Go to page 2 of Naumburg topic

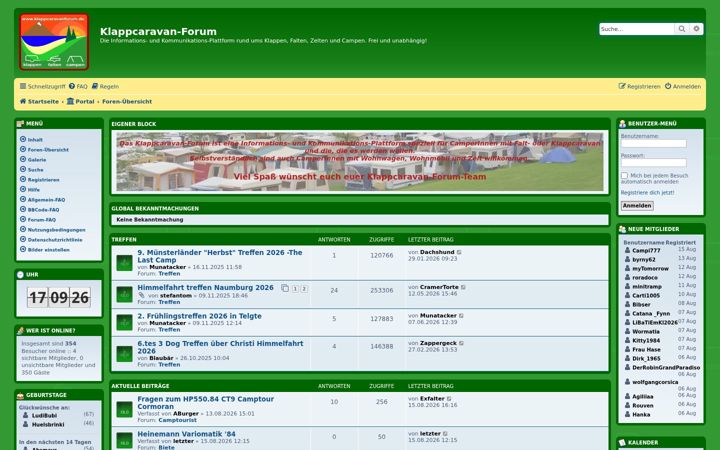coord(304,289)
